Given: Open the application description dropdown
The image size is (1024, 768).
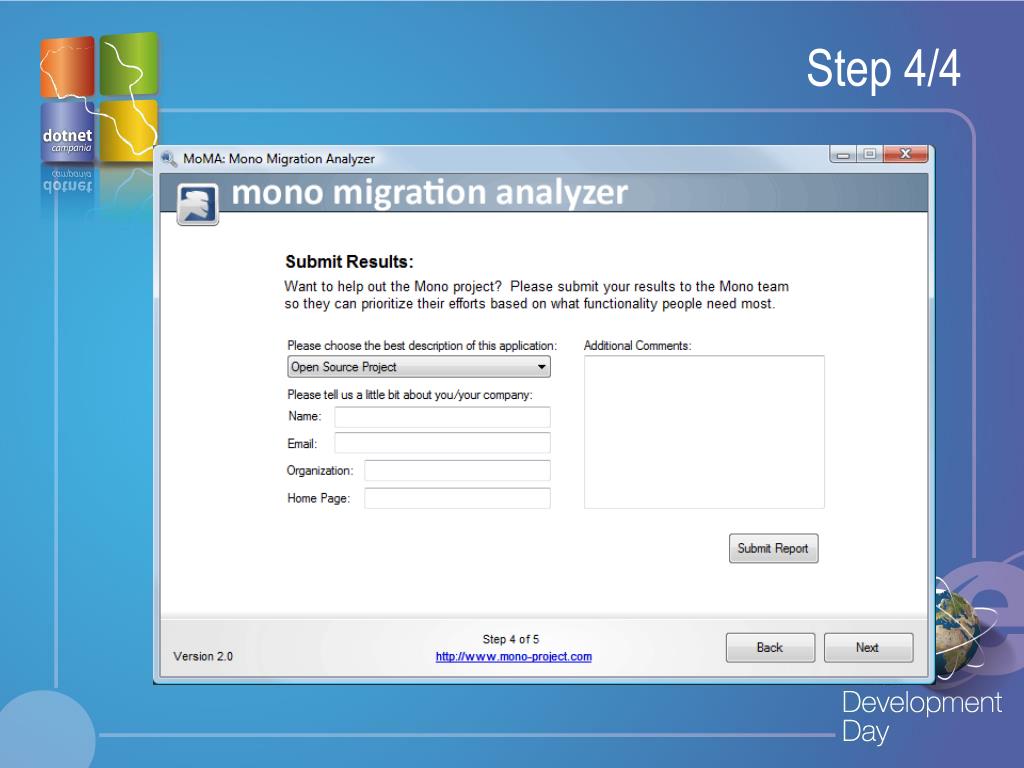Looking at the screenshot, I should click(x=419, y=367).
